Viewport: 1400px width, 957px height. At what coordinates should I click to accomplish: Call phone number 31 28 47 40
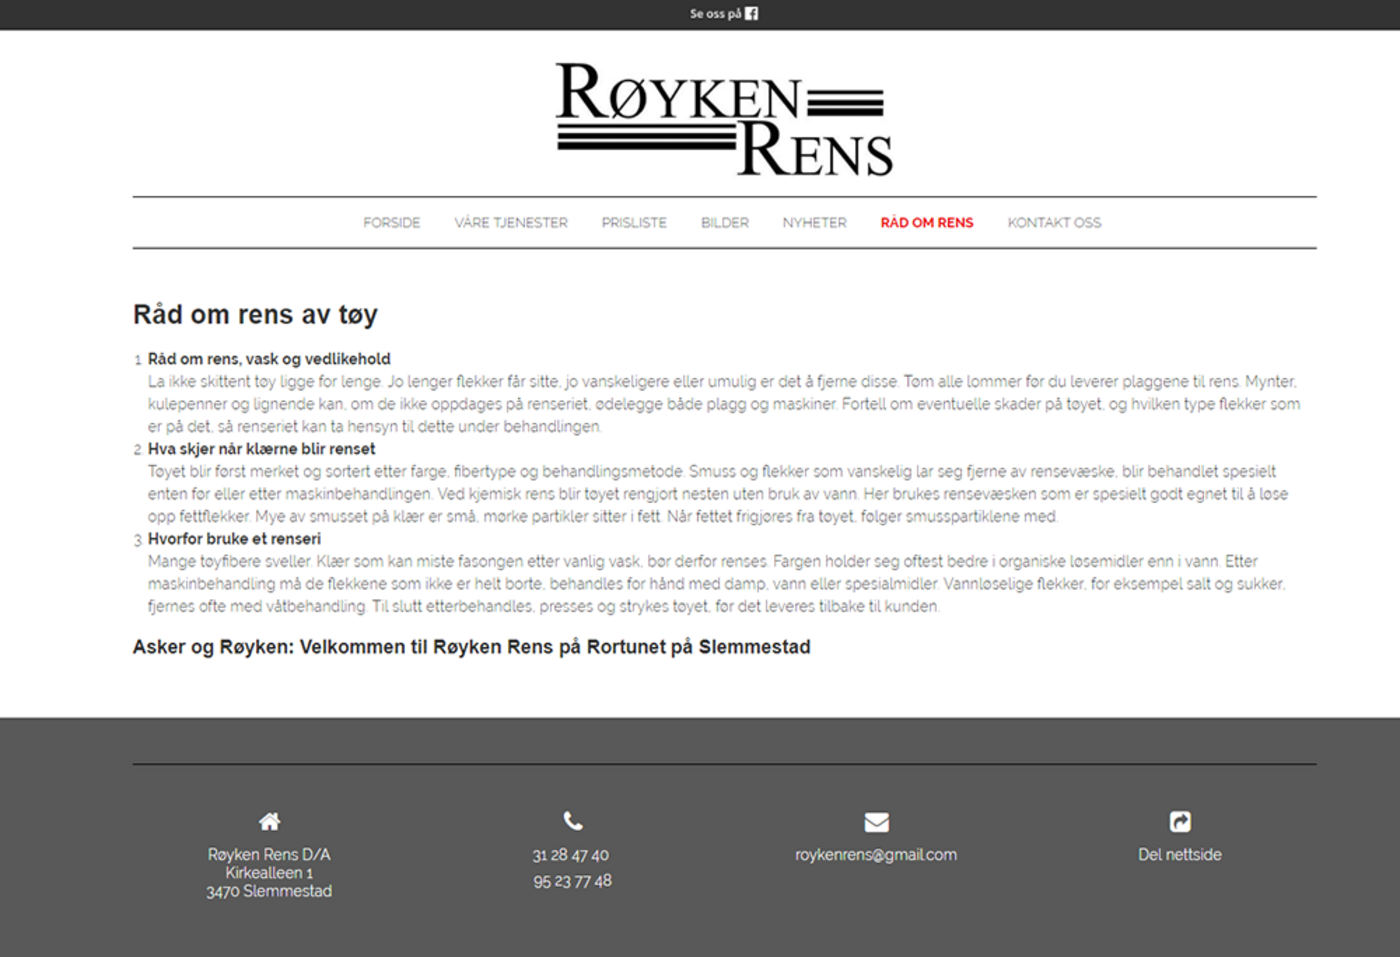click(x=571, y=855)
